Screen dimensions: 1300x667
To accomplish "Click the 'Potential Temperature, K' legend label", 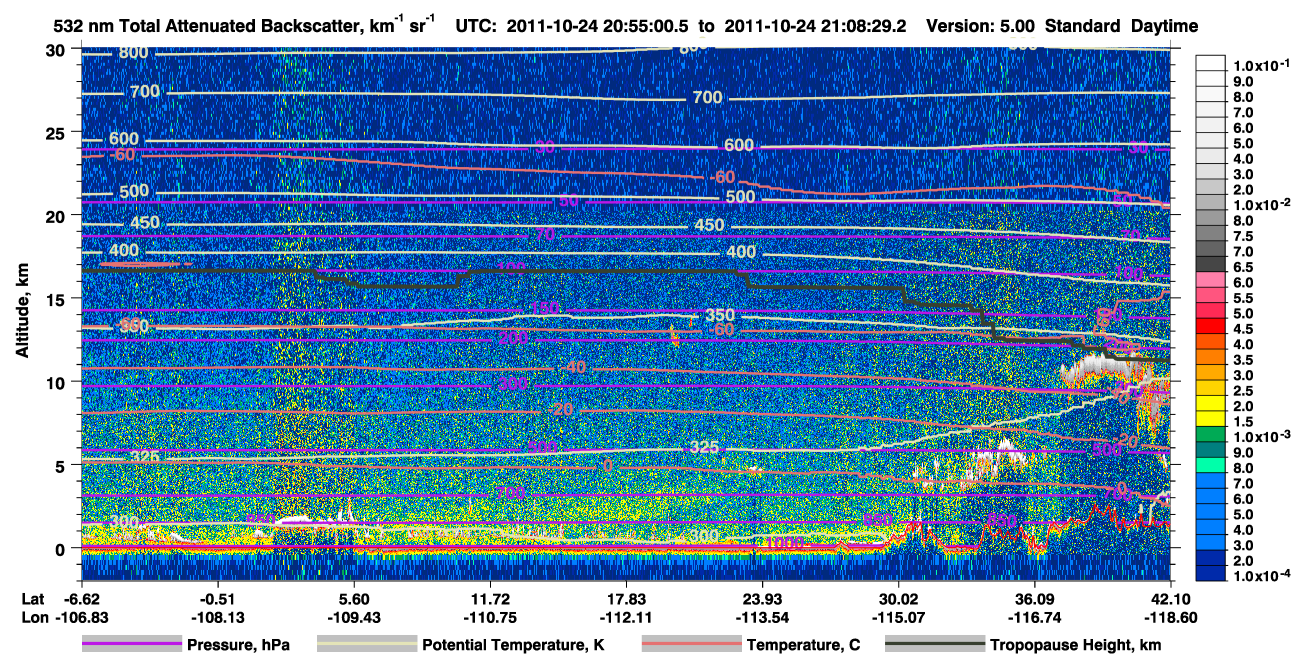I will (513, 645).
